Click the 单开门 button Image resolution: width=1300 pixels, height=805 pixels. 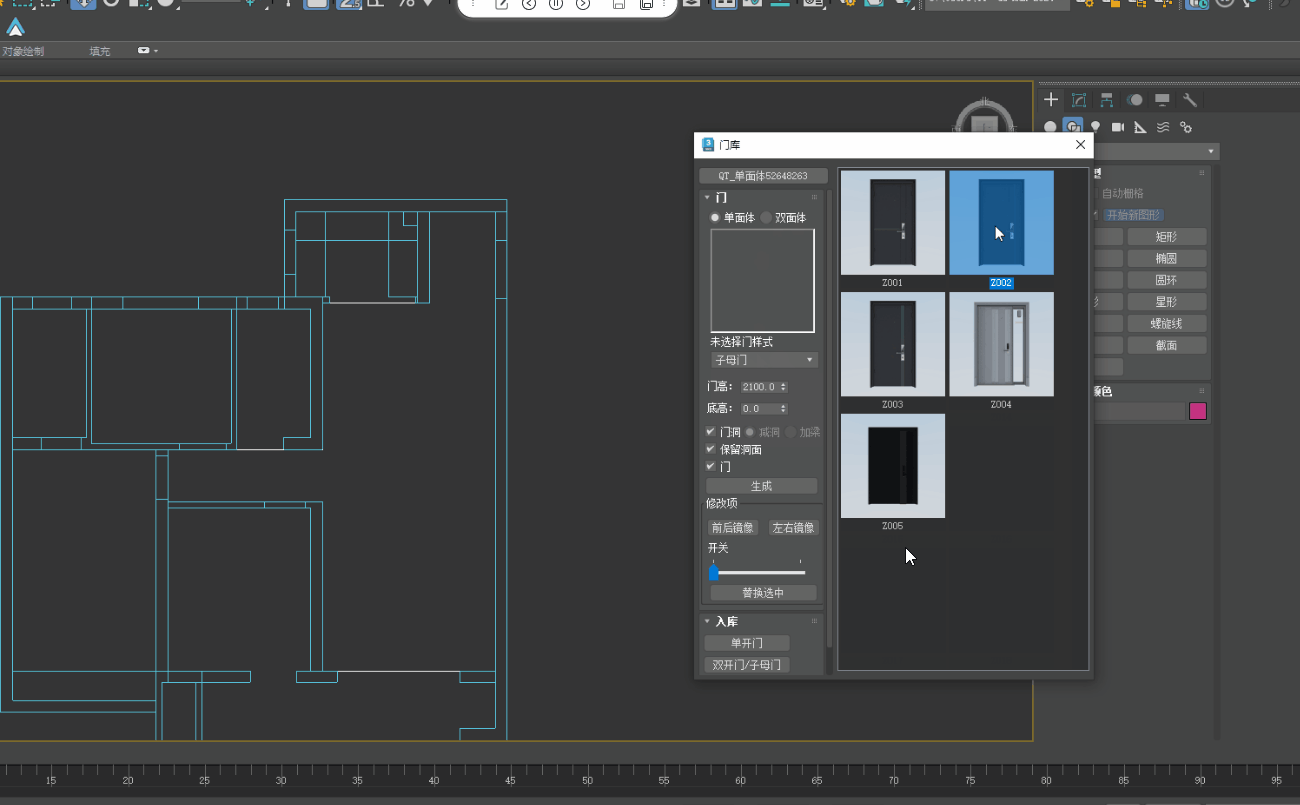tap(747, 643)
